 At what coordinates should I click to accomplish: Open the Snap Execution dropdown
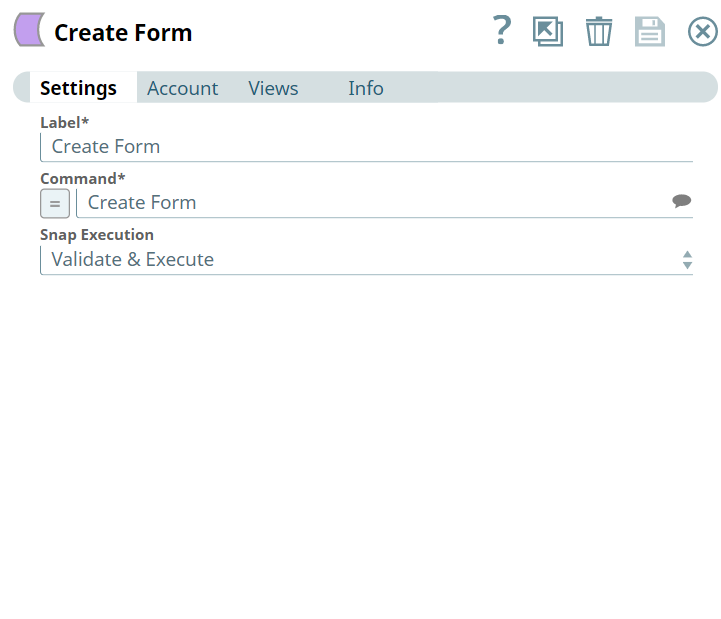(x=366, y=260)
